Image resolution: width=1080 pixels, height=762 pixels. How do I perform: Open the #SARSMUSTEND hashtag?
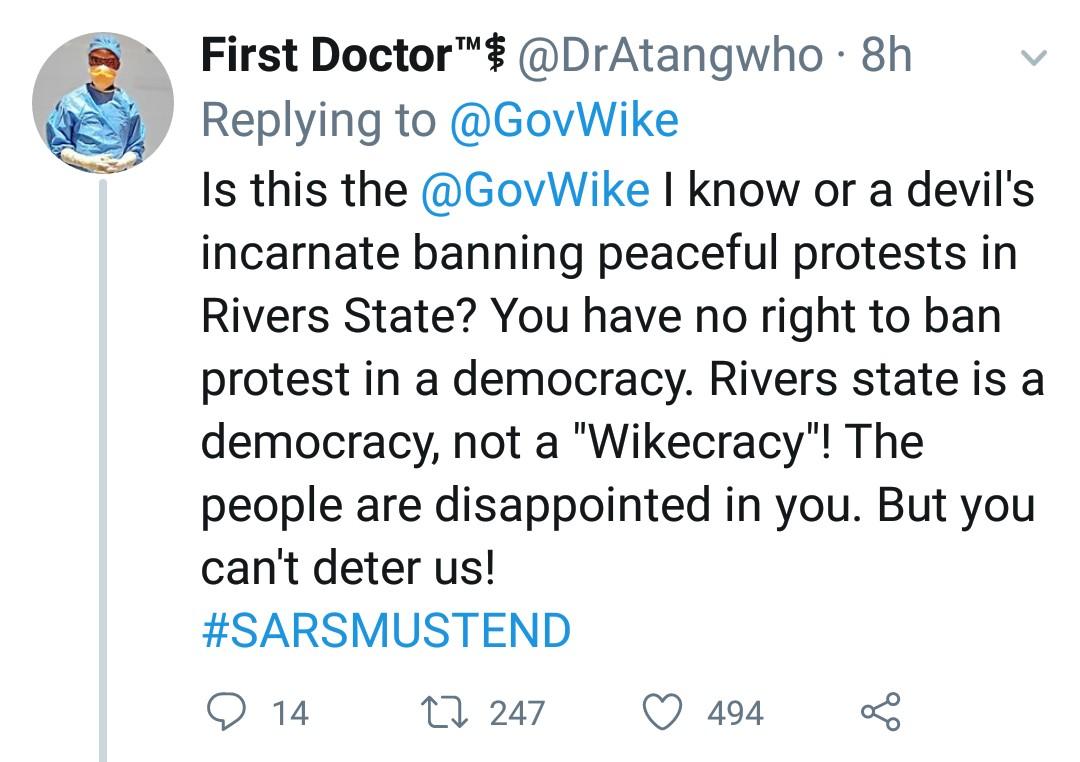coord(386,631)
